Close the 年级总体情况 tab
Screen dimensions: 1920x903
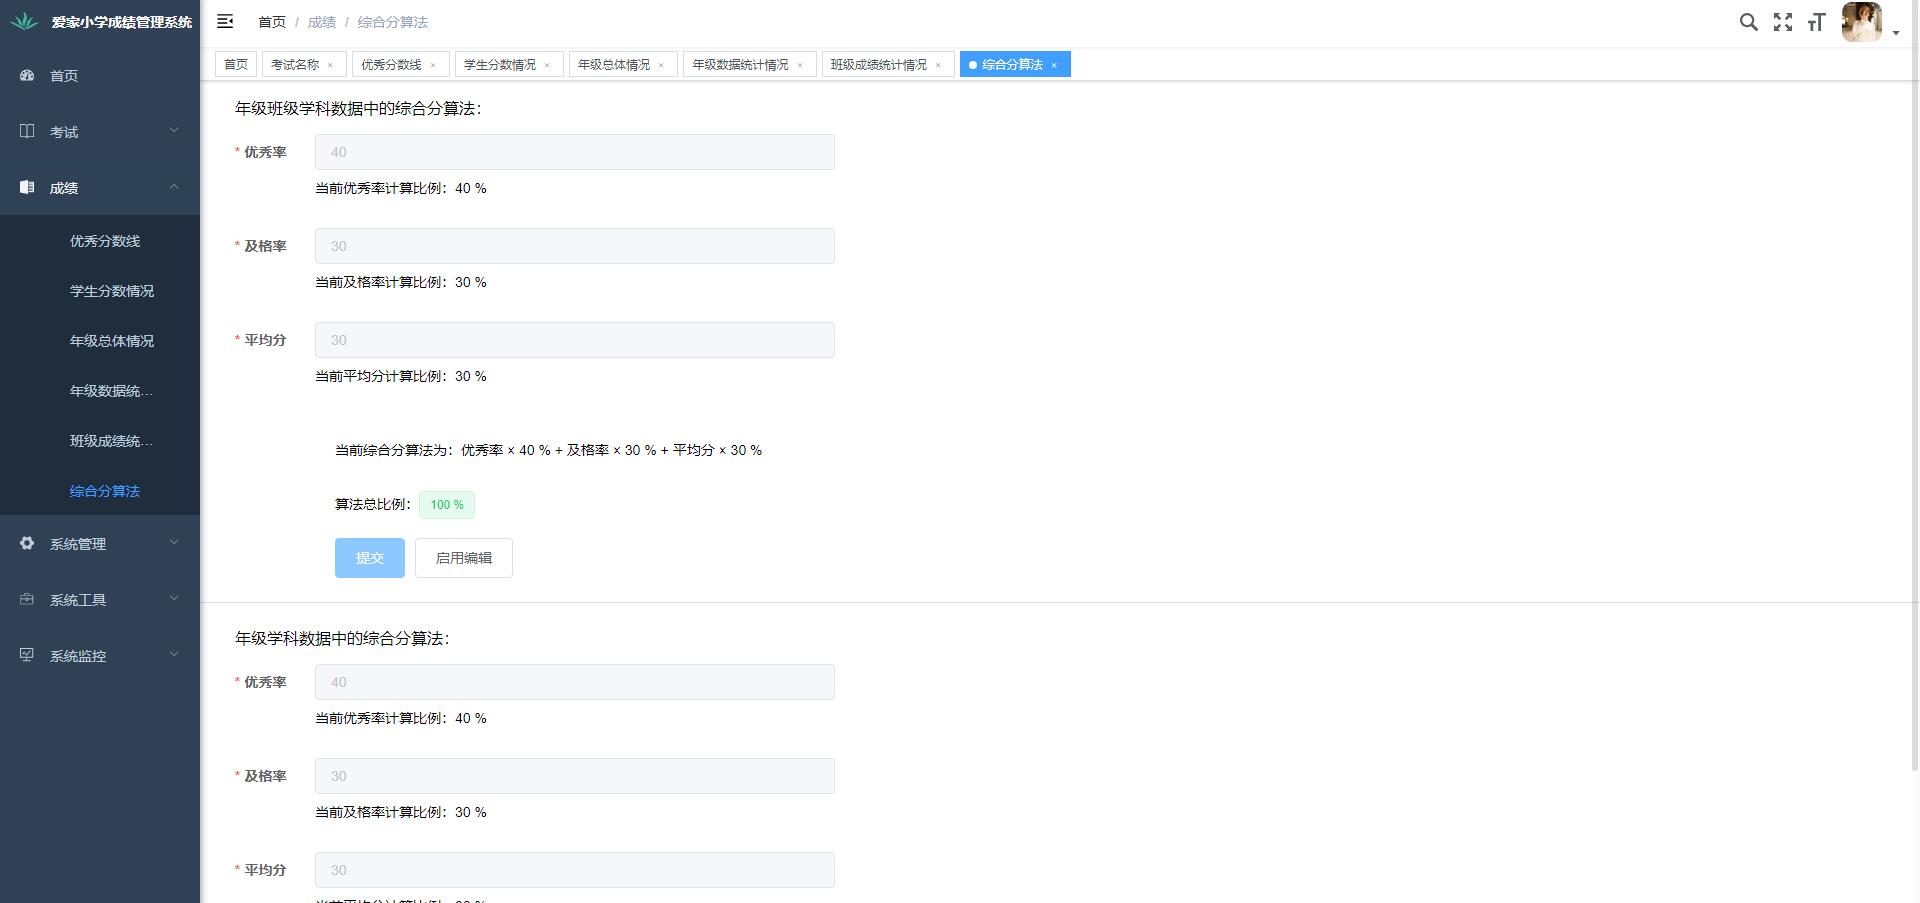661,65
